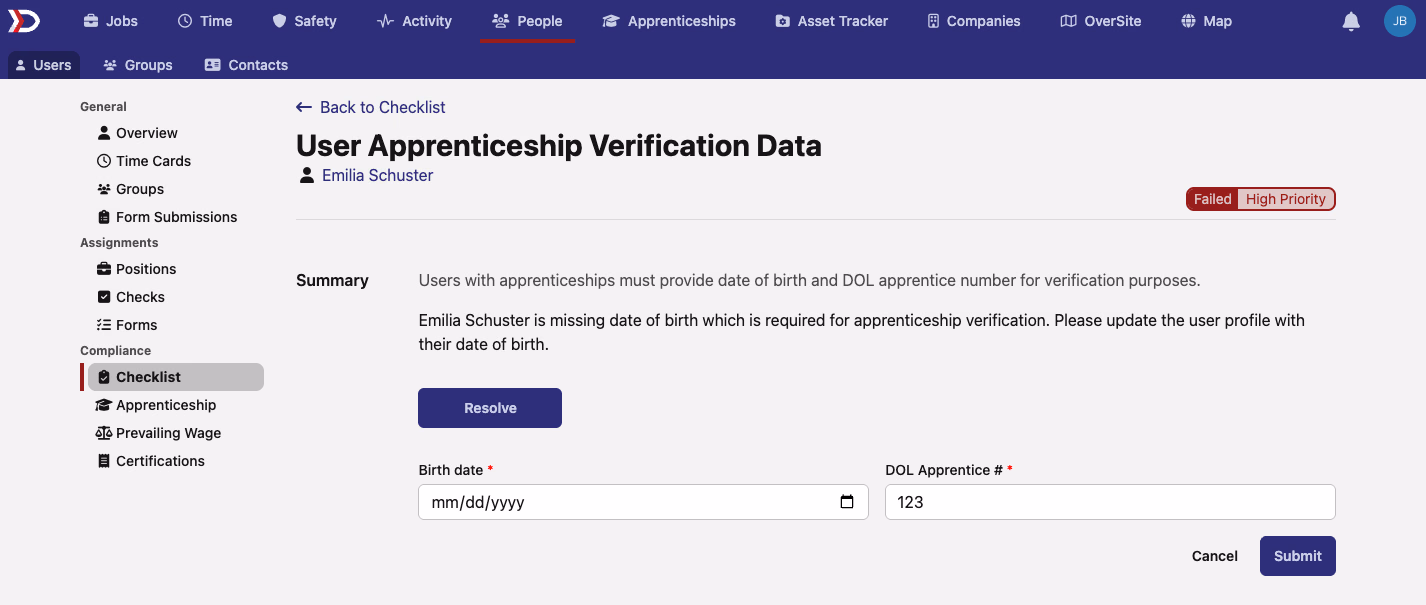Go to OverSite
Screen dimensions: 1426x605
coord(1100,21)
